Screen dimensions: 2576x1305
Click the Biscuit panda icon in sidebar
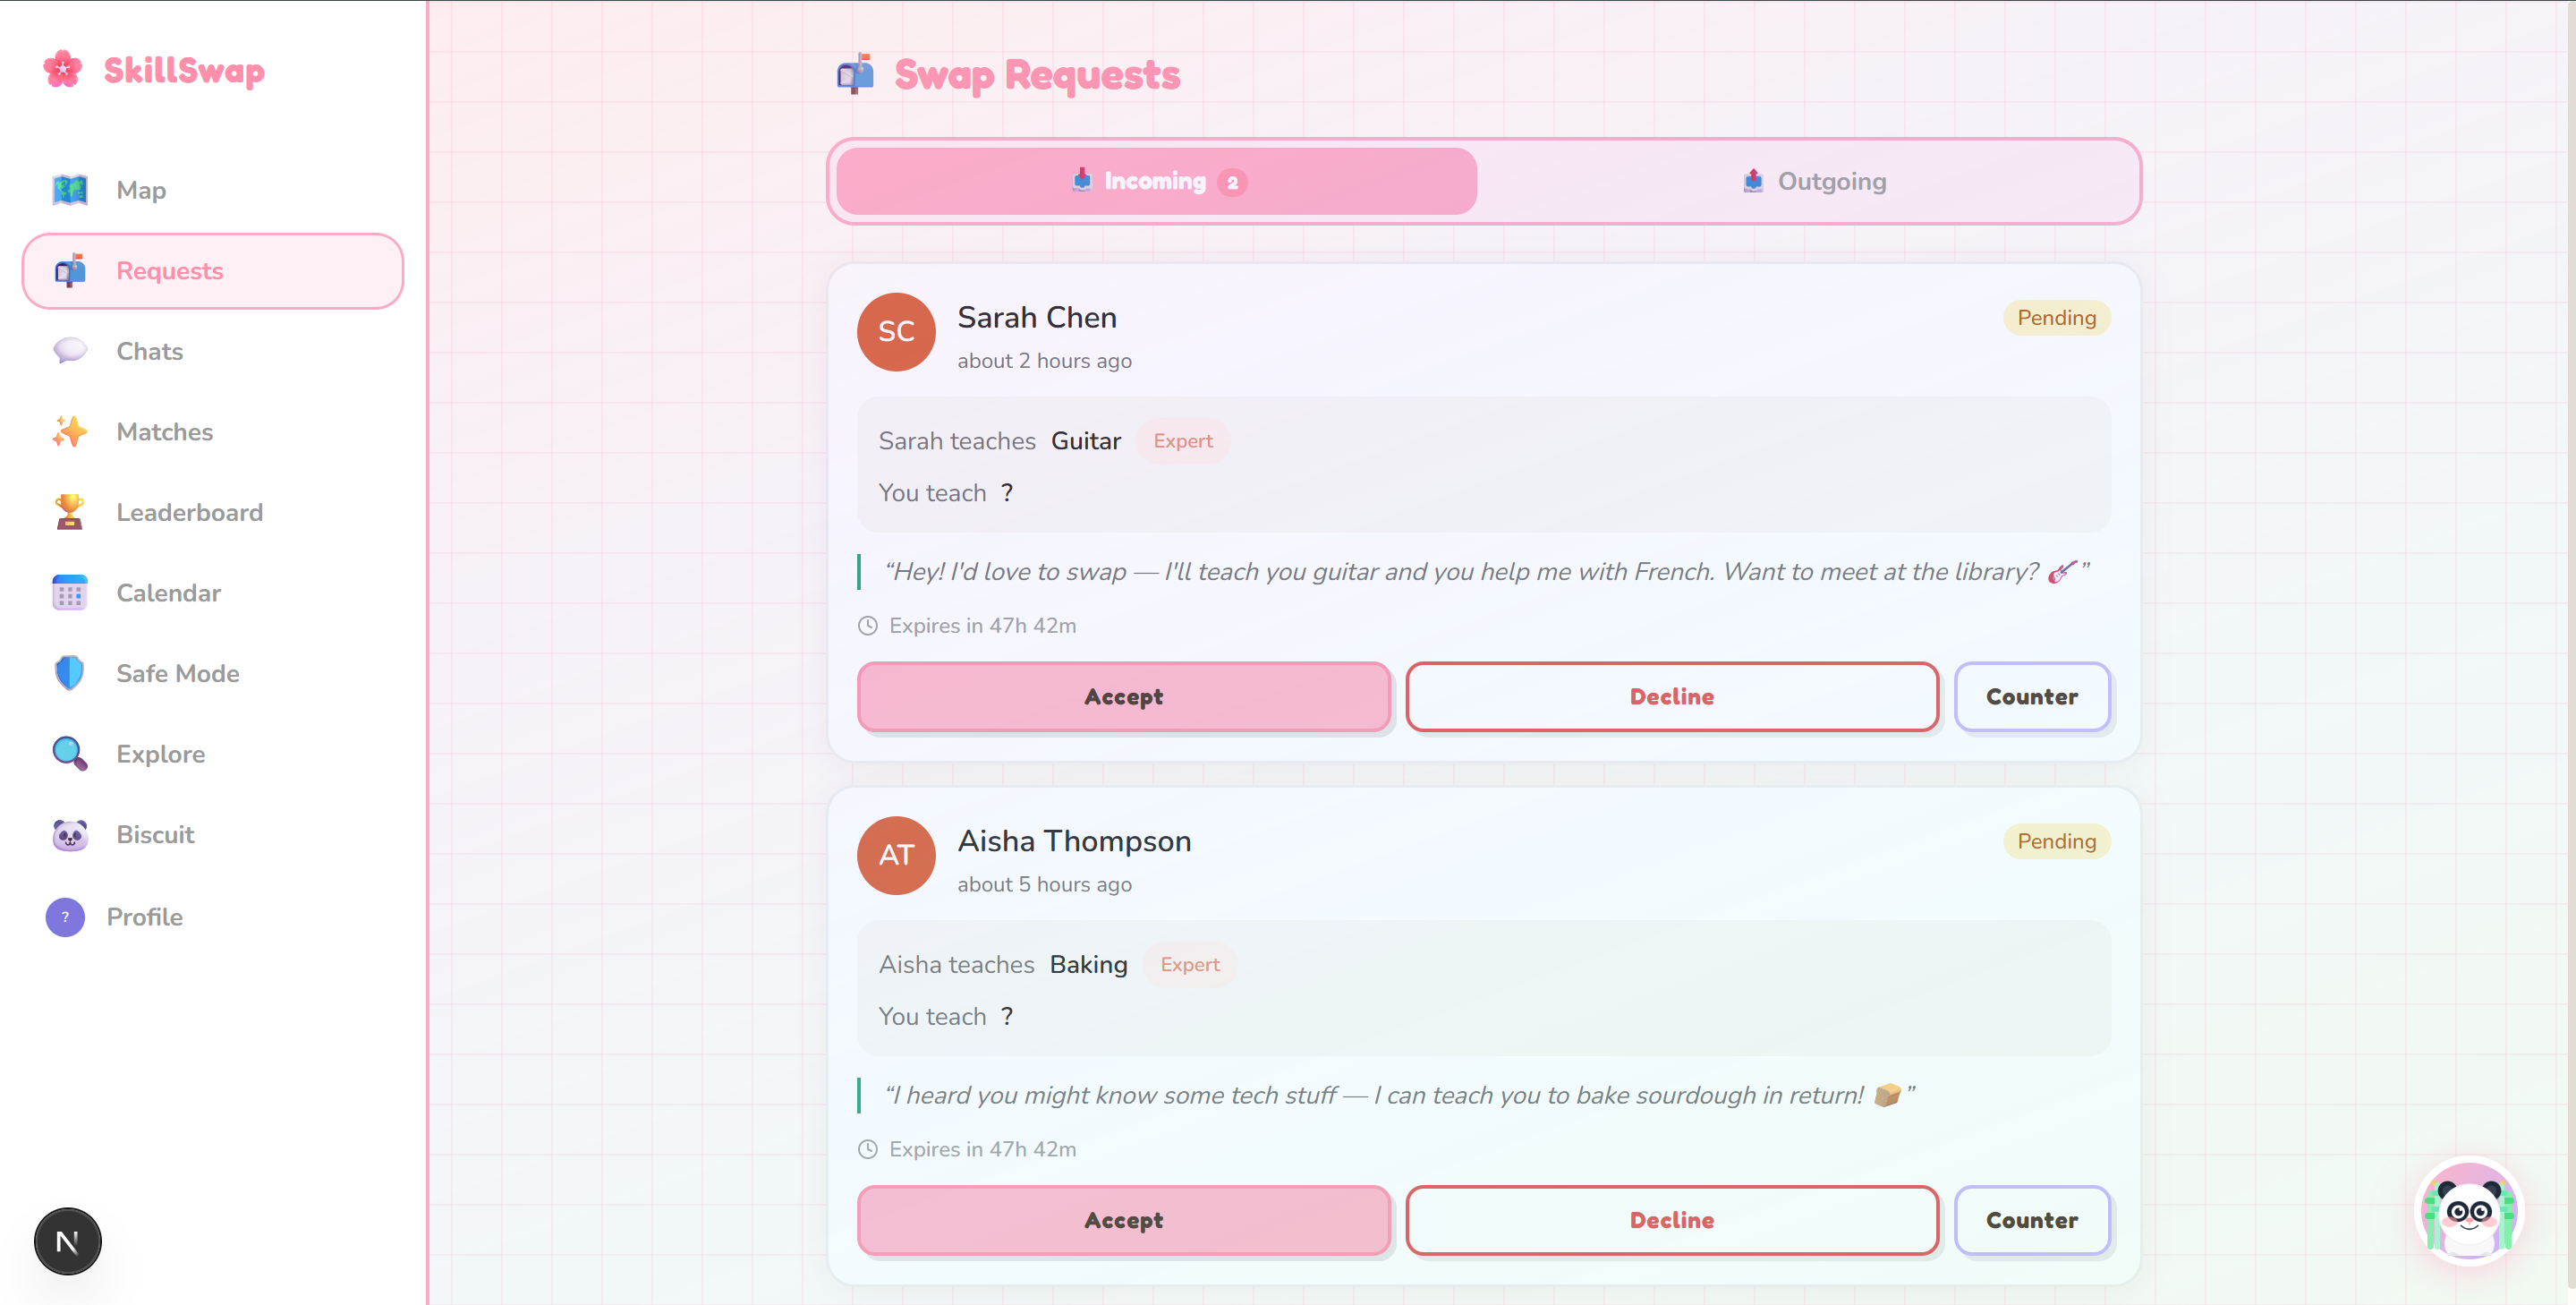pyautogui.click(x=70, y=835)
